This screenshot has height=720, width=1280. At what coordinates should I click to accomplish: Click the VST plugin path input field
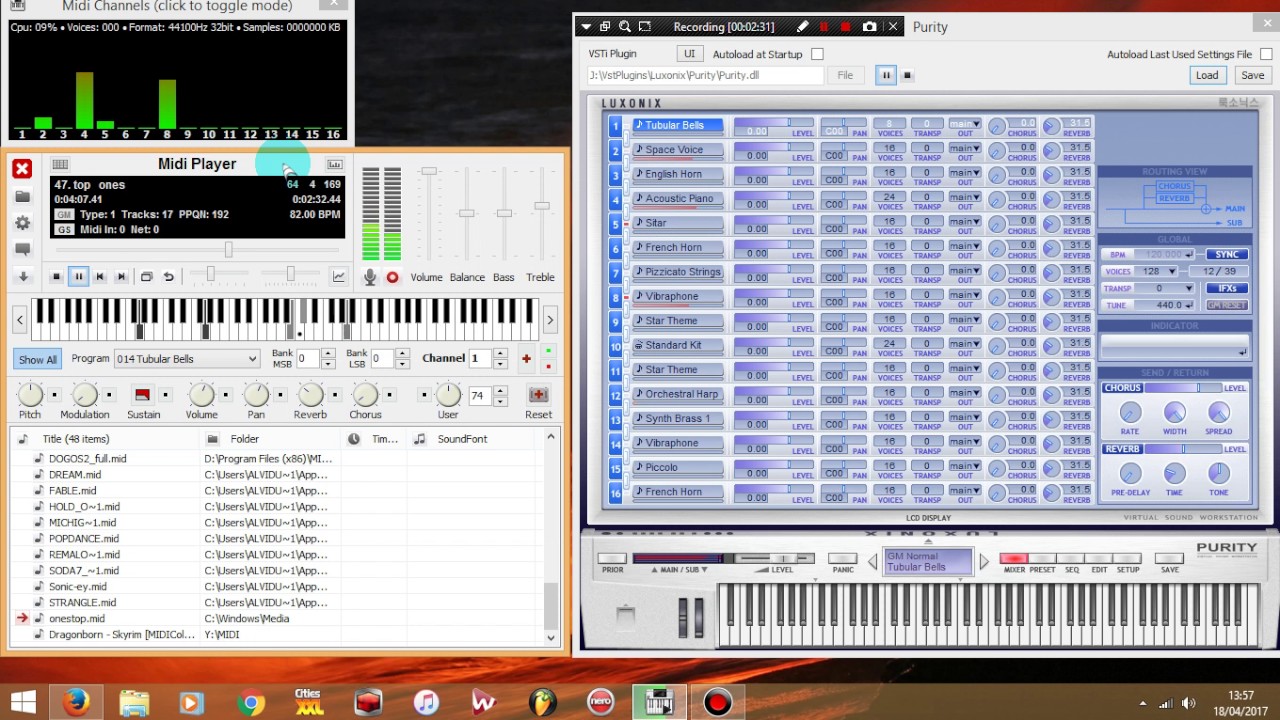pyautogui.click(x=706, y=75)
